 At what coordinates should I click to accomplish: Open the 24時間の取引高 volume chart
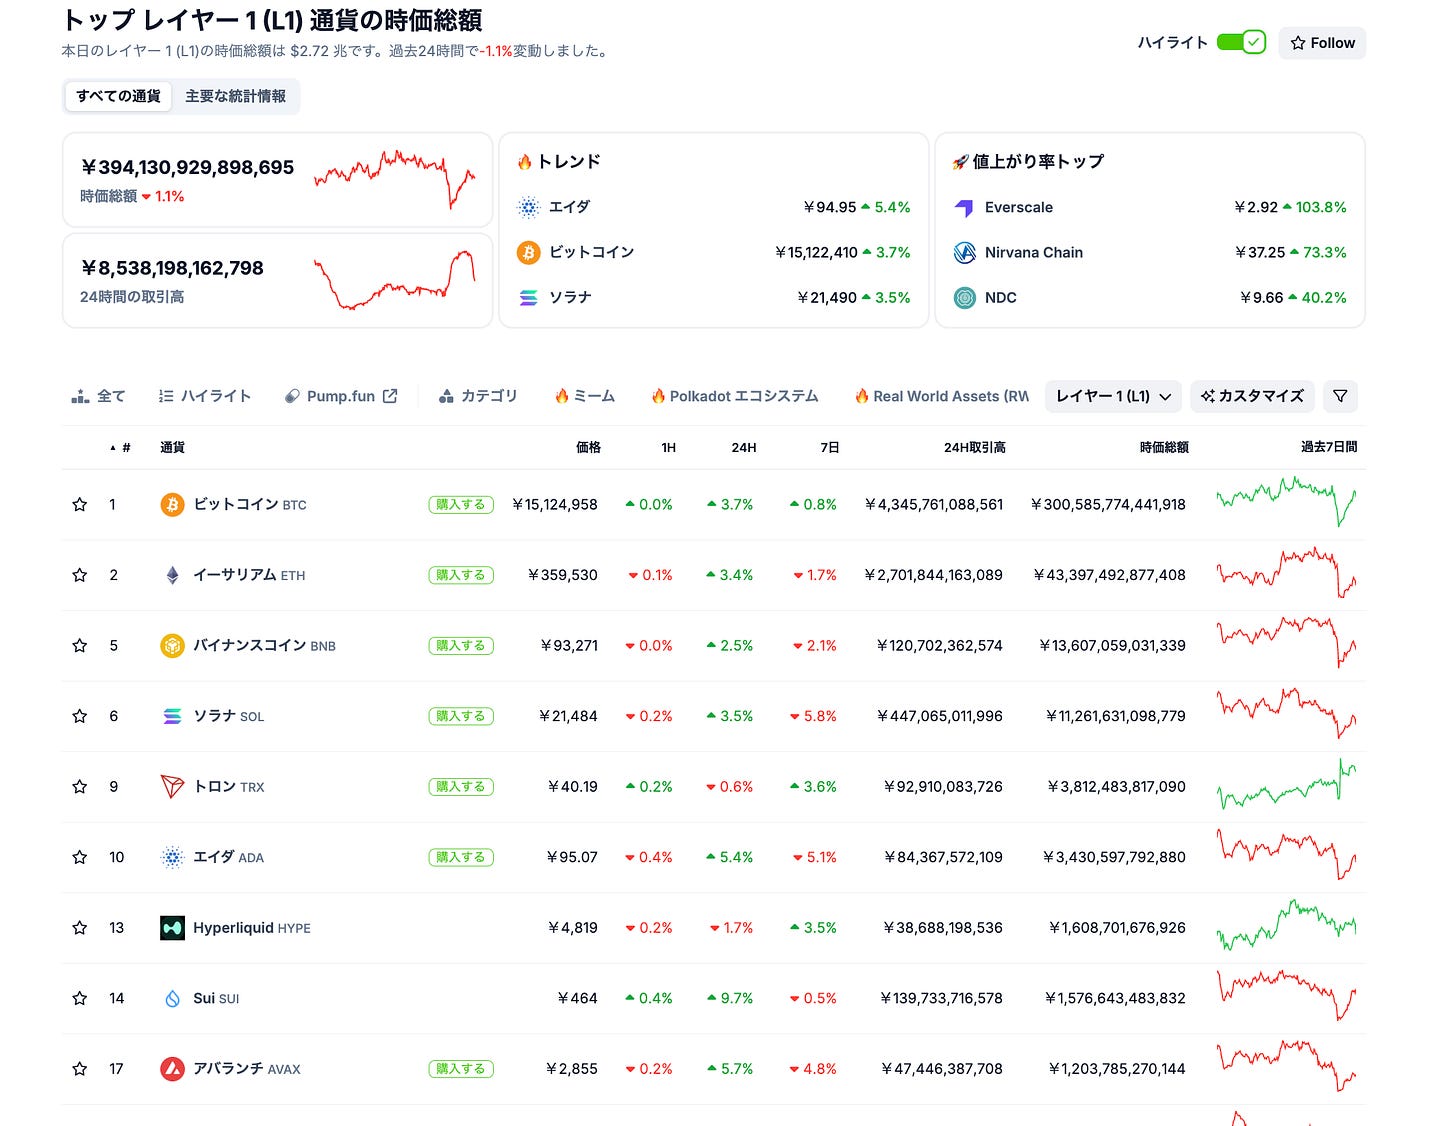click(395, 281)
